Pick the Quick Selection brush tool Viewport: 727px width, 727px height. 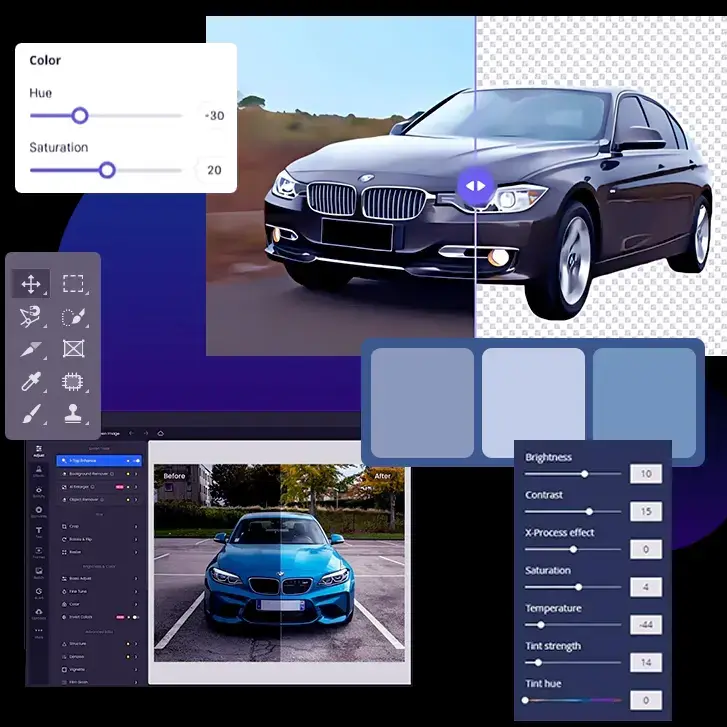coord(73,317)
